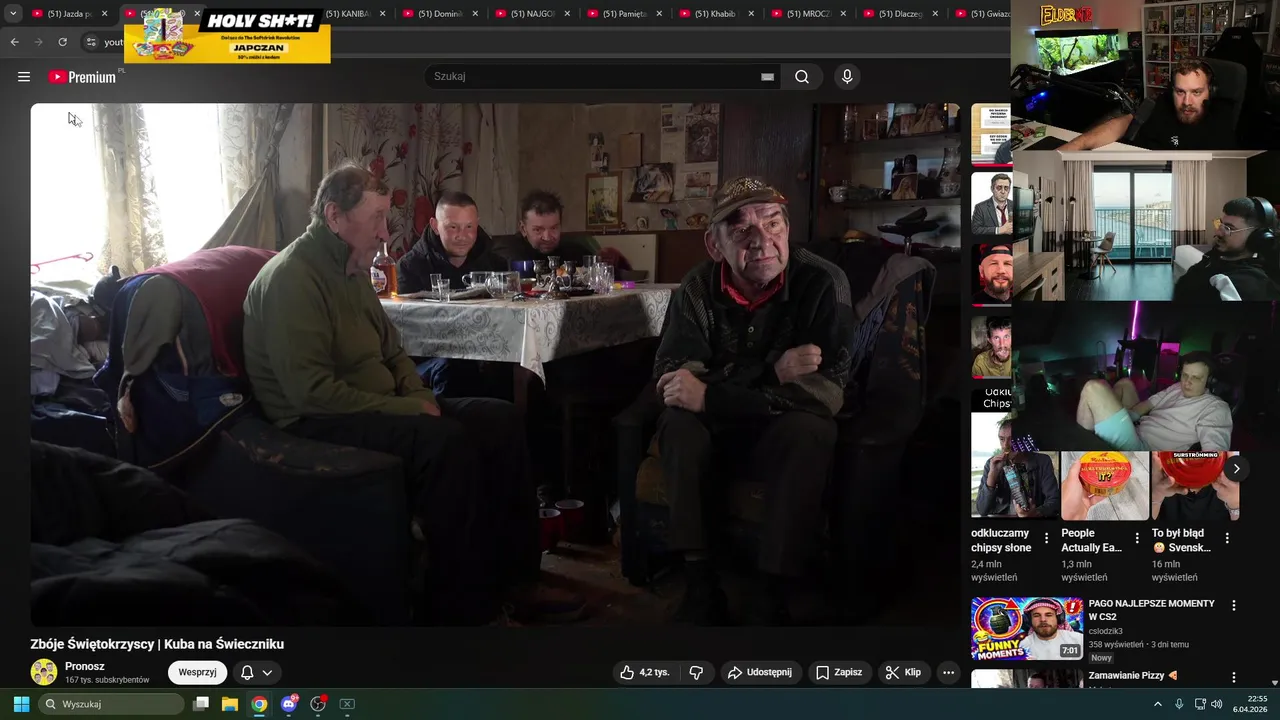This screenshot has height=720, width=1280.
Task: Open 'Zamawianie Pizzy' video title
Action: tap(1133, 676)
